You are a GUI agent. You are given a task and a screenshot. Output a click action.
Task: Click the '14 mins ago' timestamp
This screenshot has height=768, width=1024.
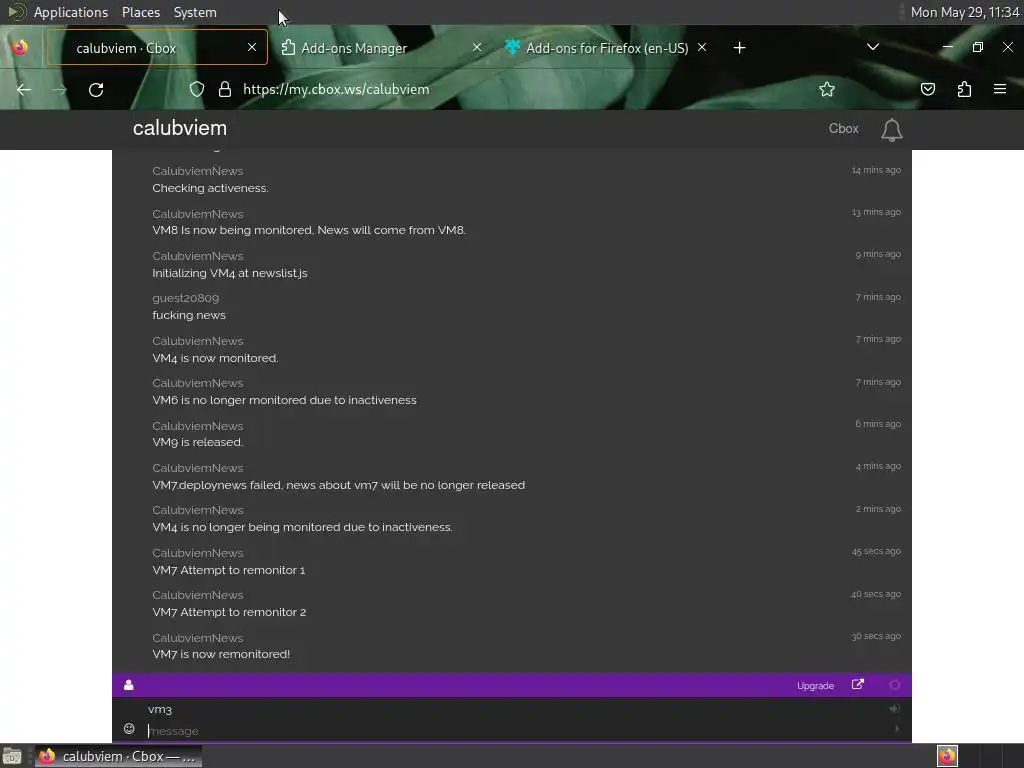[876, 170]
